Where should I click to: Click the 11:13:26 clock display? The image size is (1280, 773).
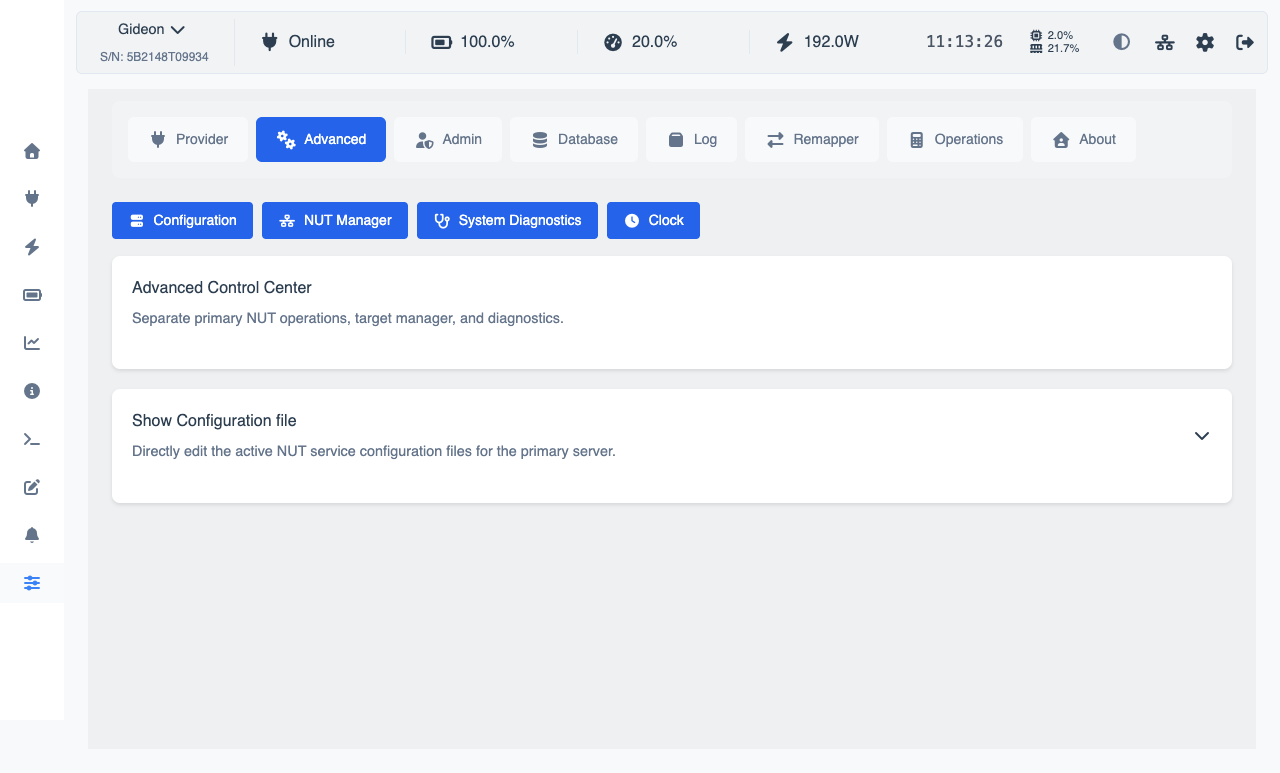coord(964,42)
